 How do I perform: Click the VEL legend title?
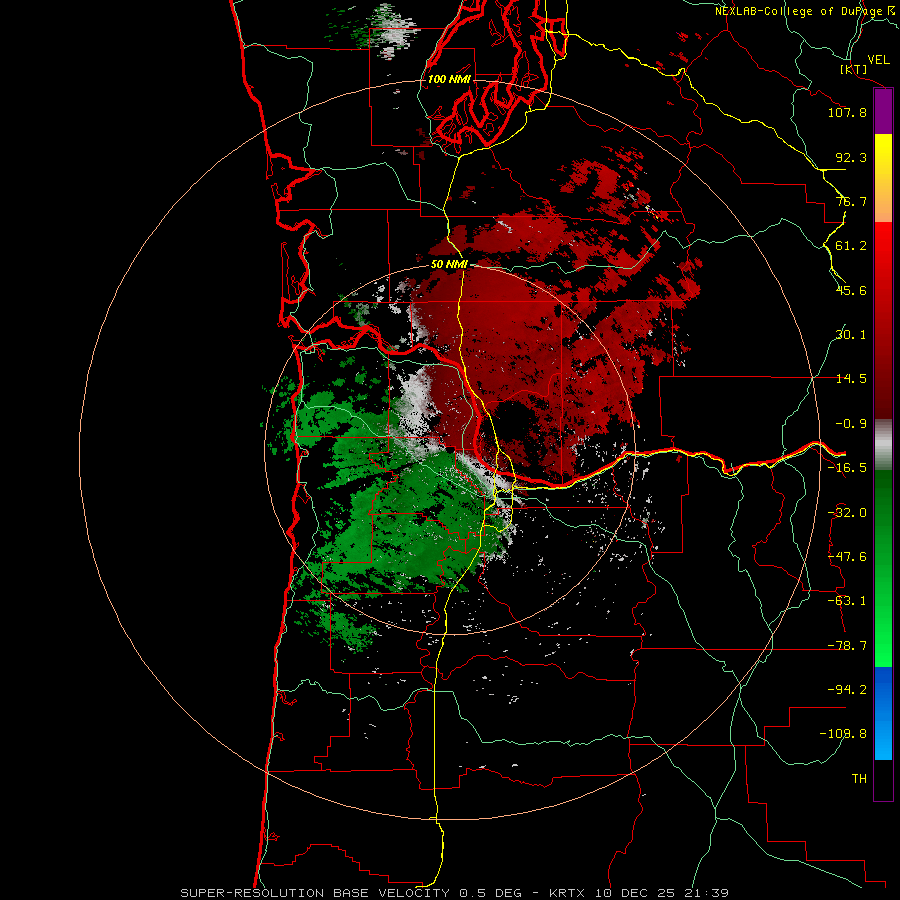click(x=878, y=60)
